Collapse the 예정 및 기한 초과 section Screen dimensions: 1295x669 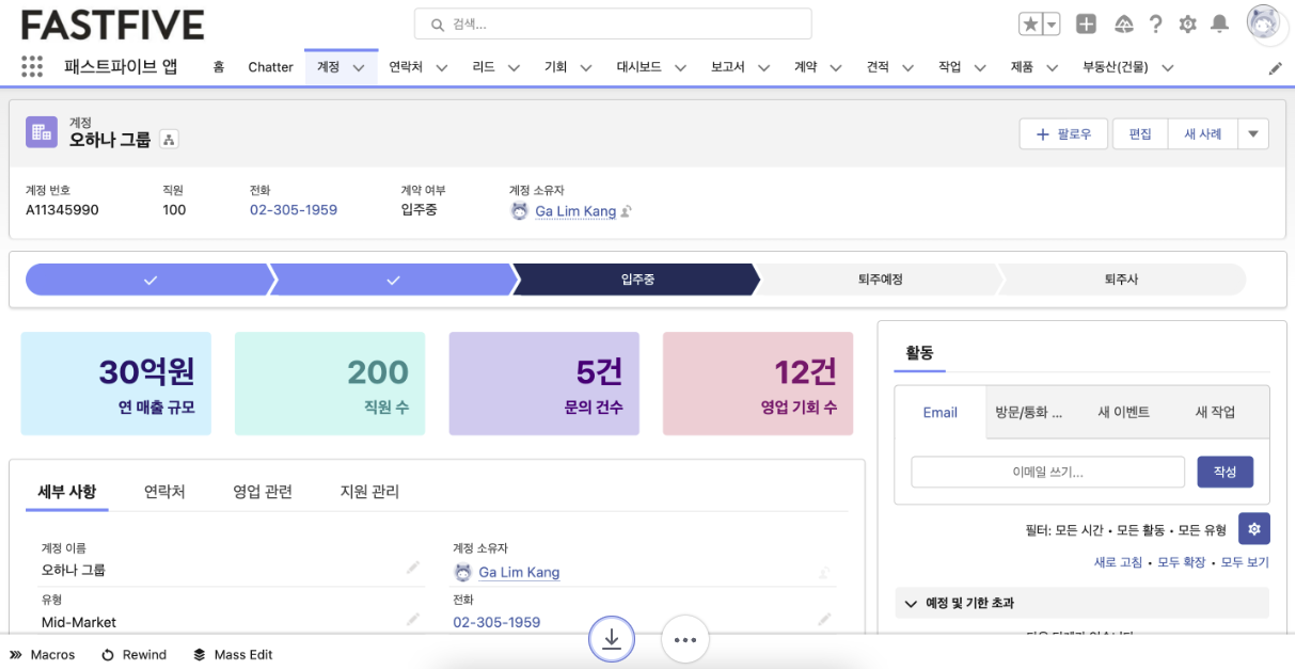(x=911, y=603)
